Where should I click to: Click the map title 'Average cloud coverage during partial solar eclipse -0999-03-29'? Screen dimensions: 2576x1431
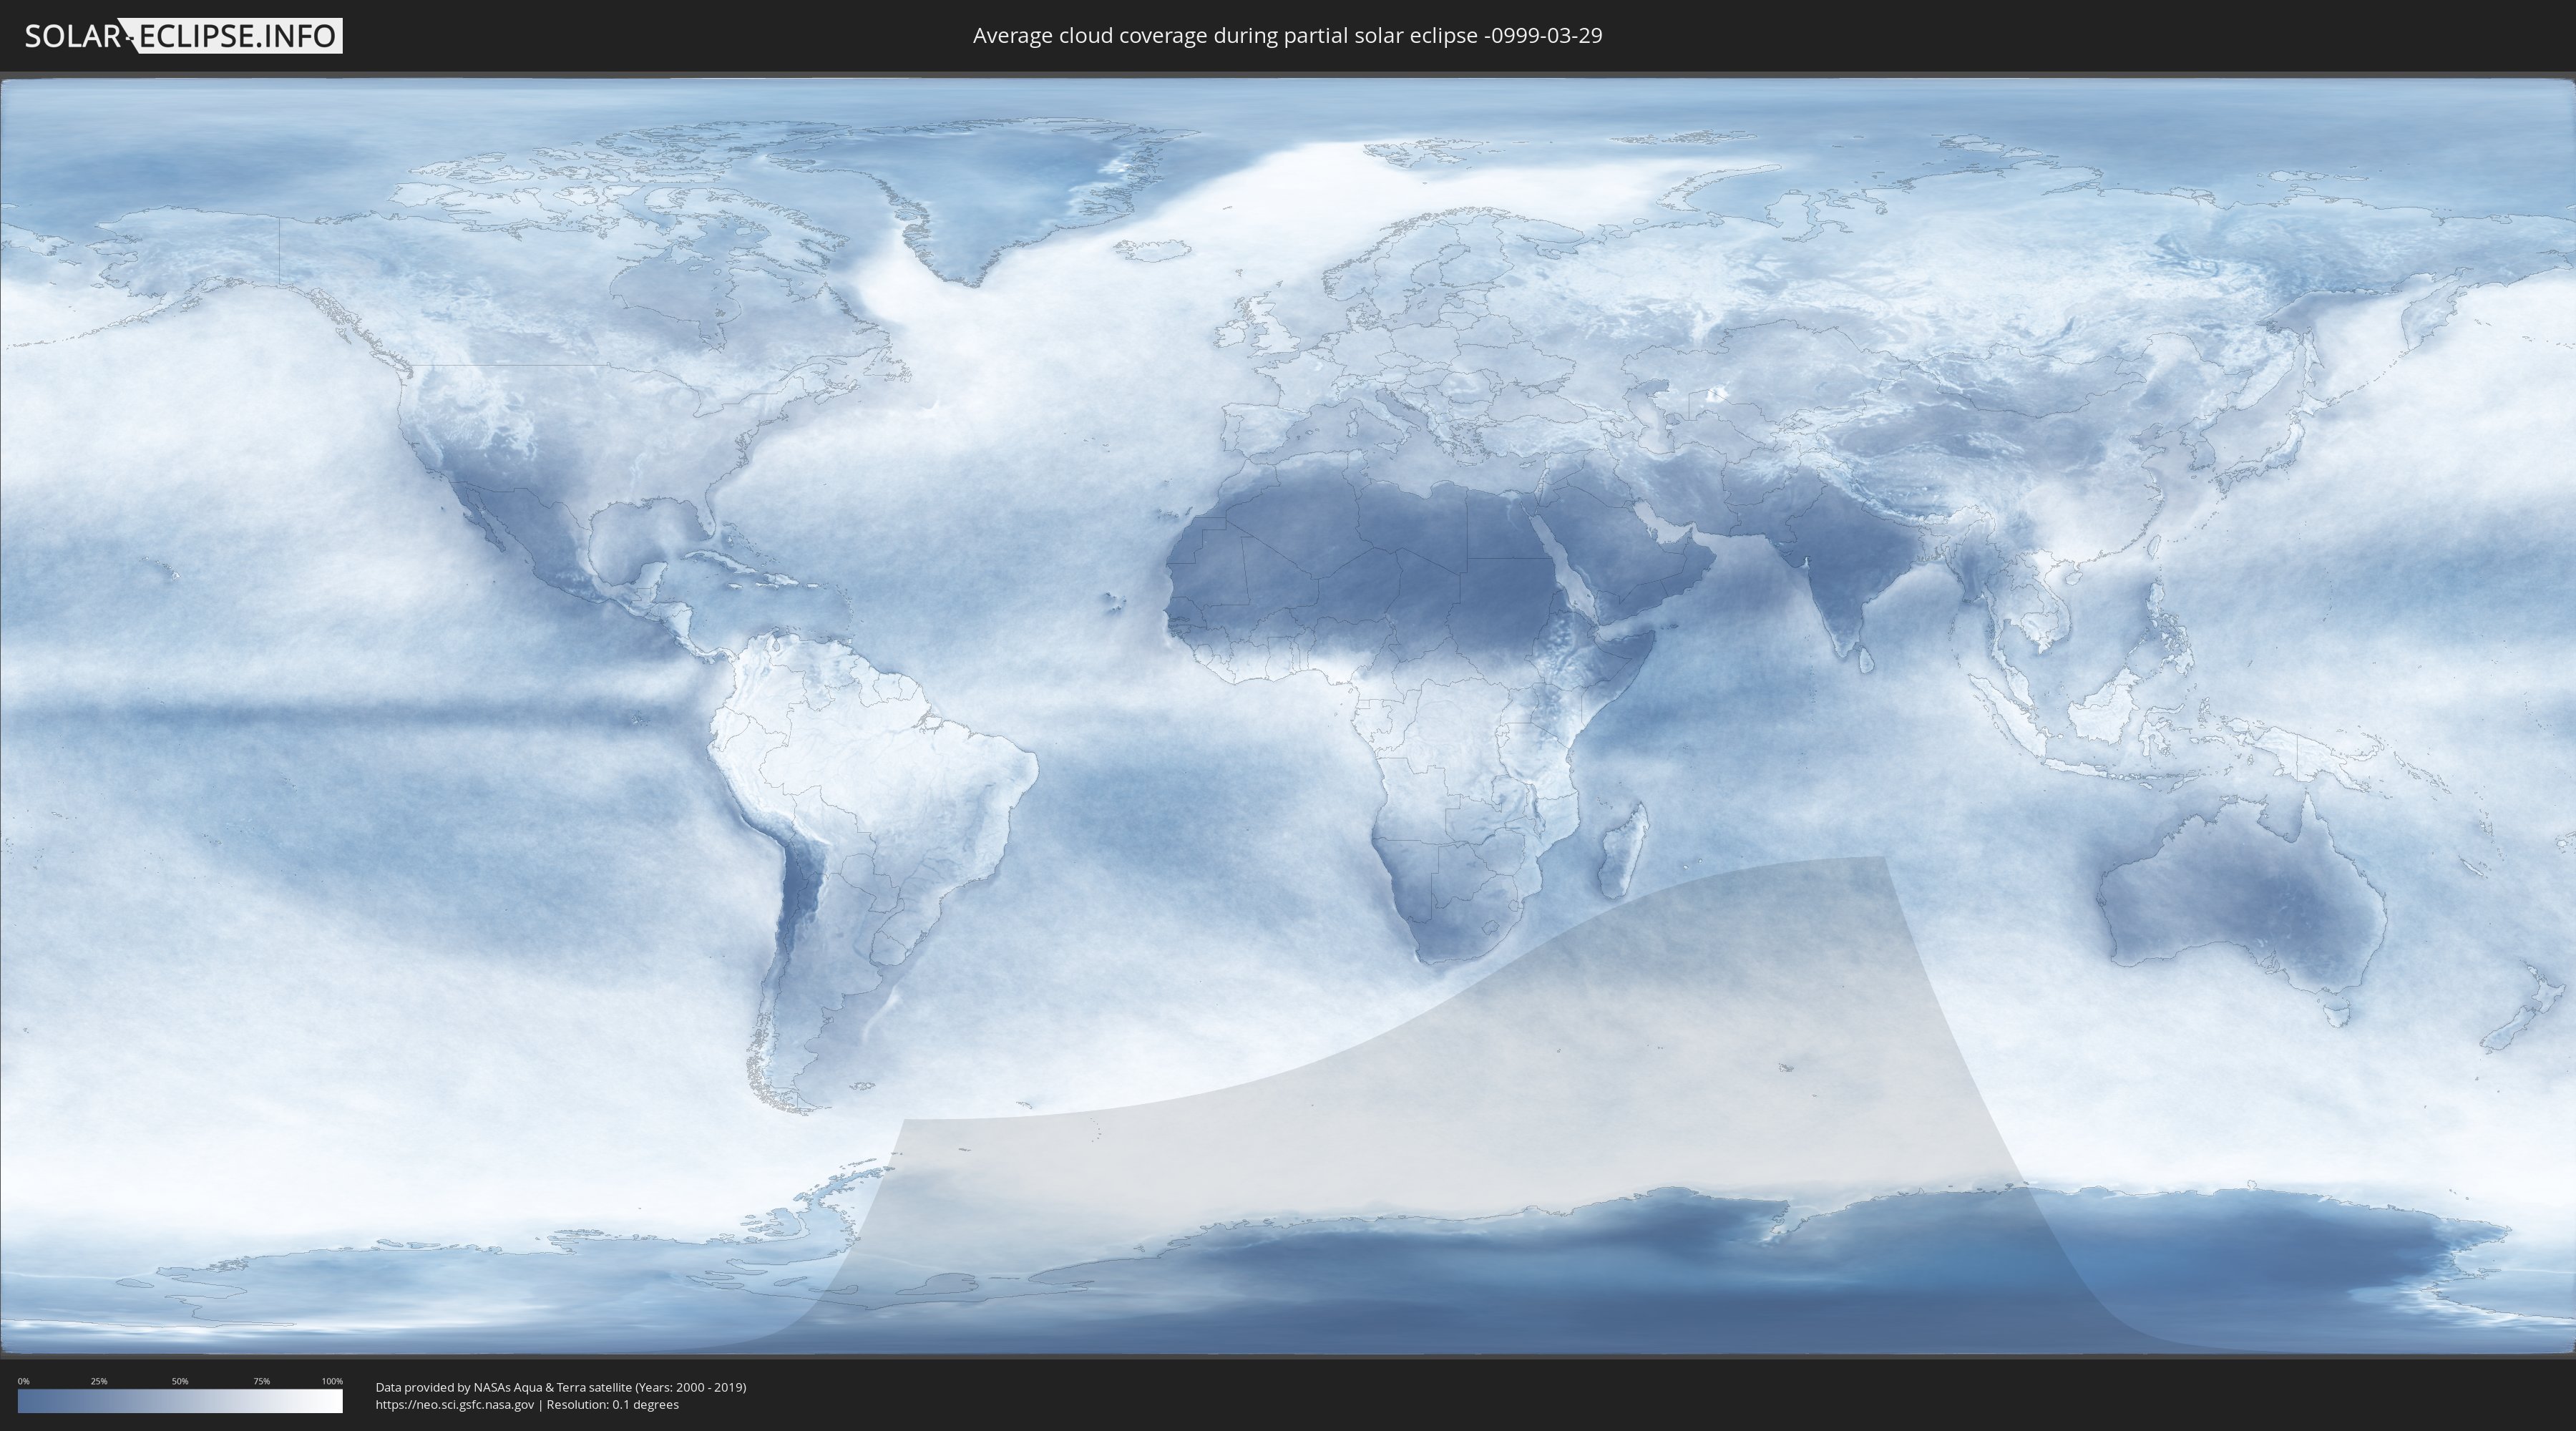tap(1287, 36)
